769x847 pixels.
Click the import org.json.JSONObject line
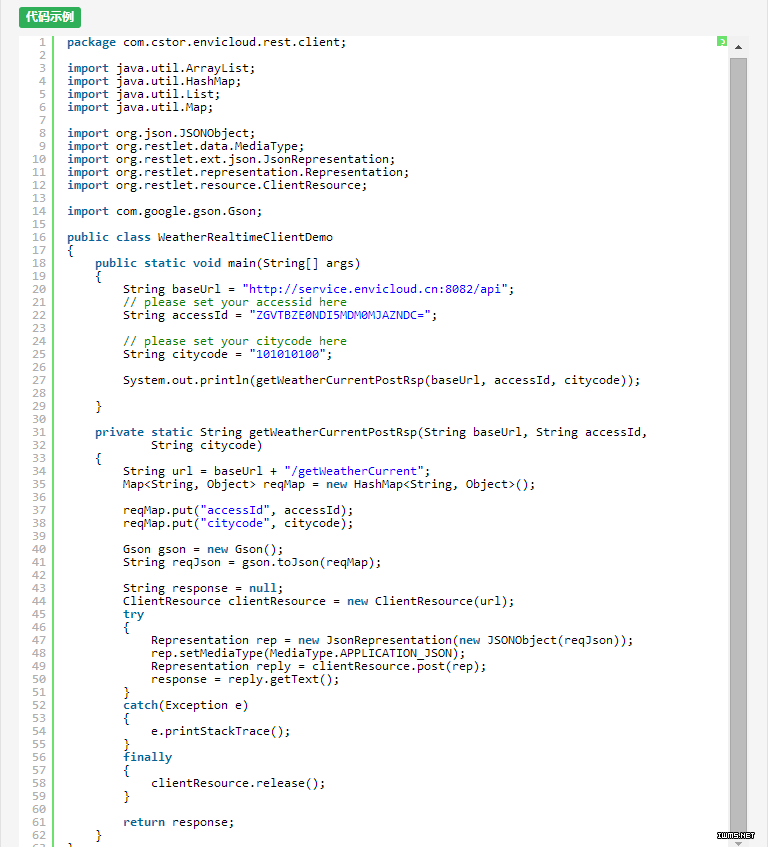tap(161, 133)
